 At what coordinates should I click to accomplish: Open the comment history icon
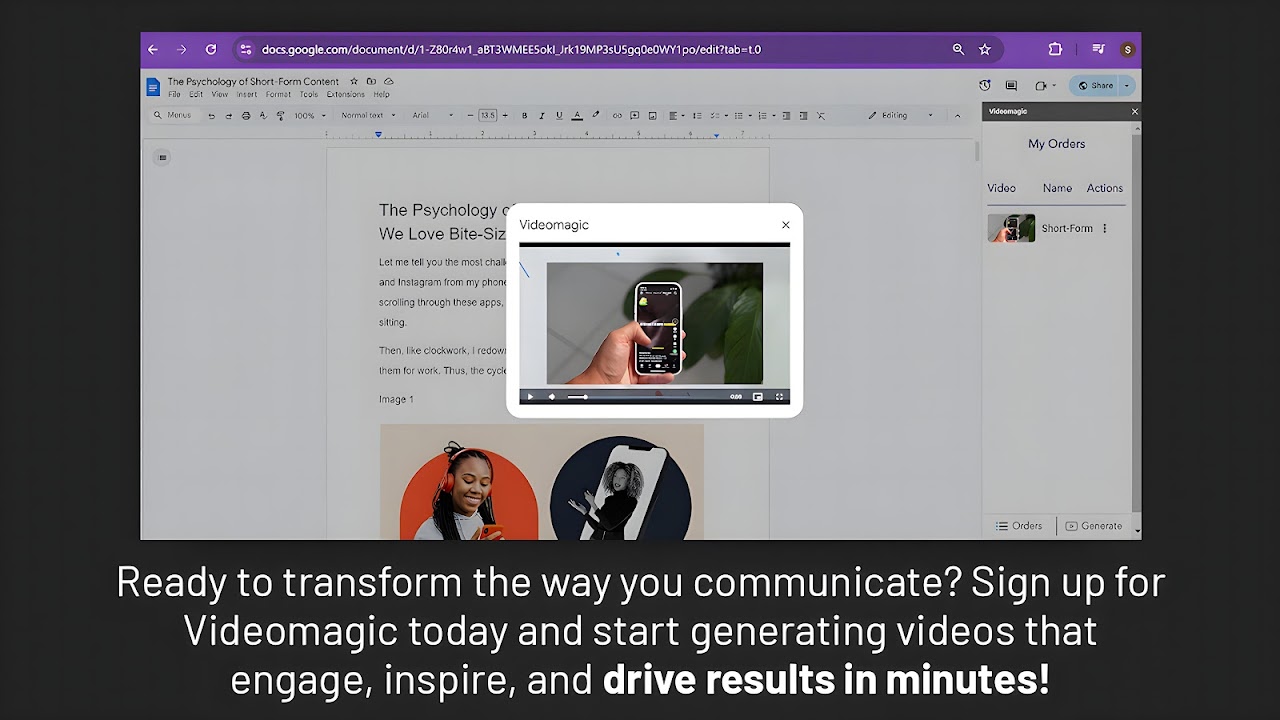1011,86
